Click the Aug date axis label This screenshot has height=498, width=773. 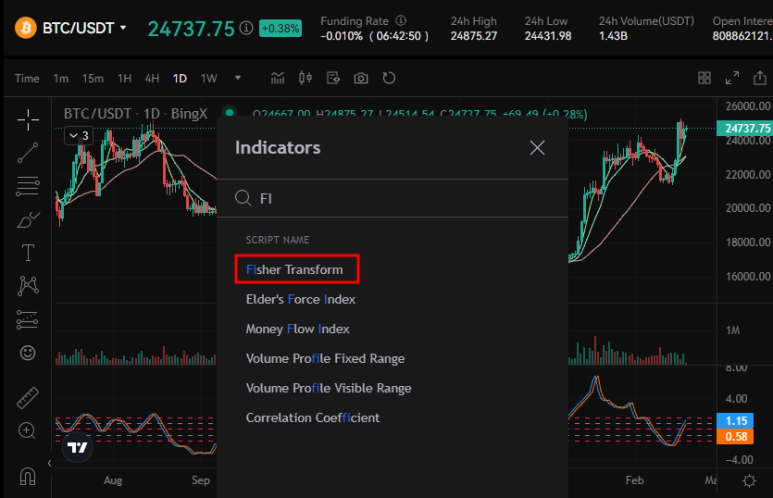tap(113, 480)
